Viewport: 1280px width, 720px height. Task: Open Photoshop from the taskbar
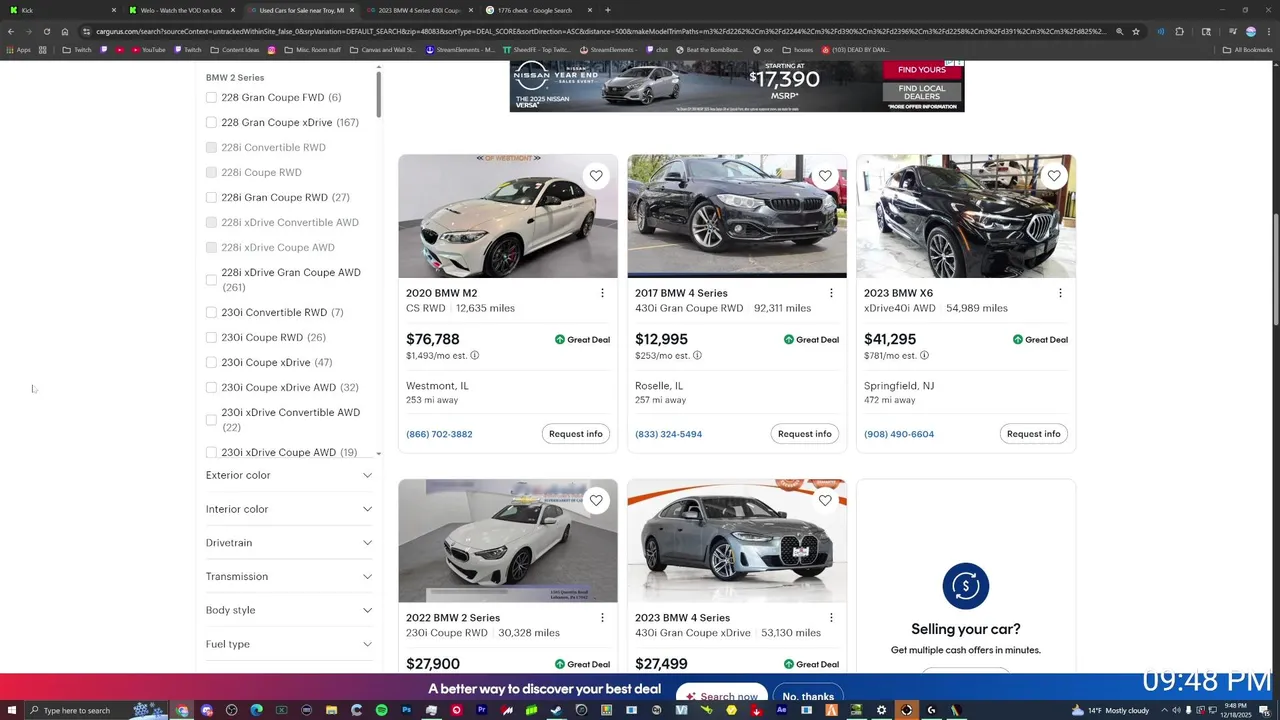point(407,710)
